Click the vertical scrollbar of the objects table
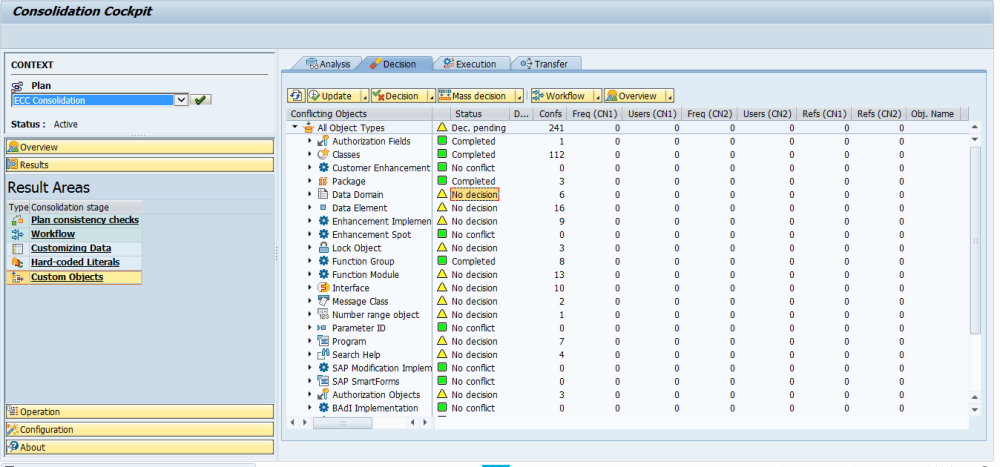Viewport: 1000px width, 467px height. (974, 240)
